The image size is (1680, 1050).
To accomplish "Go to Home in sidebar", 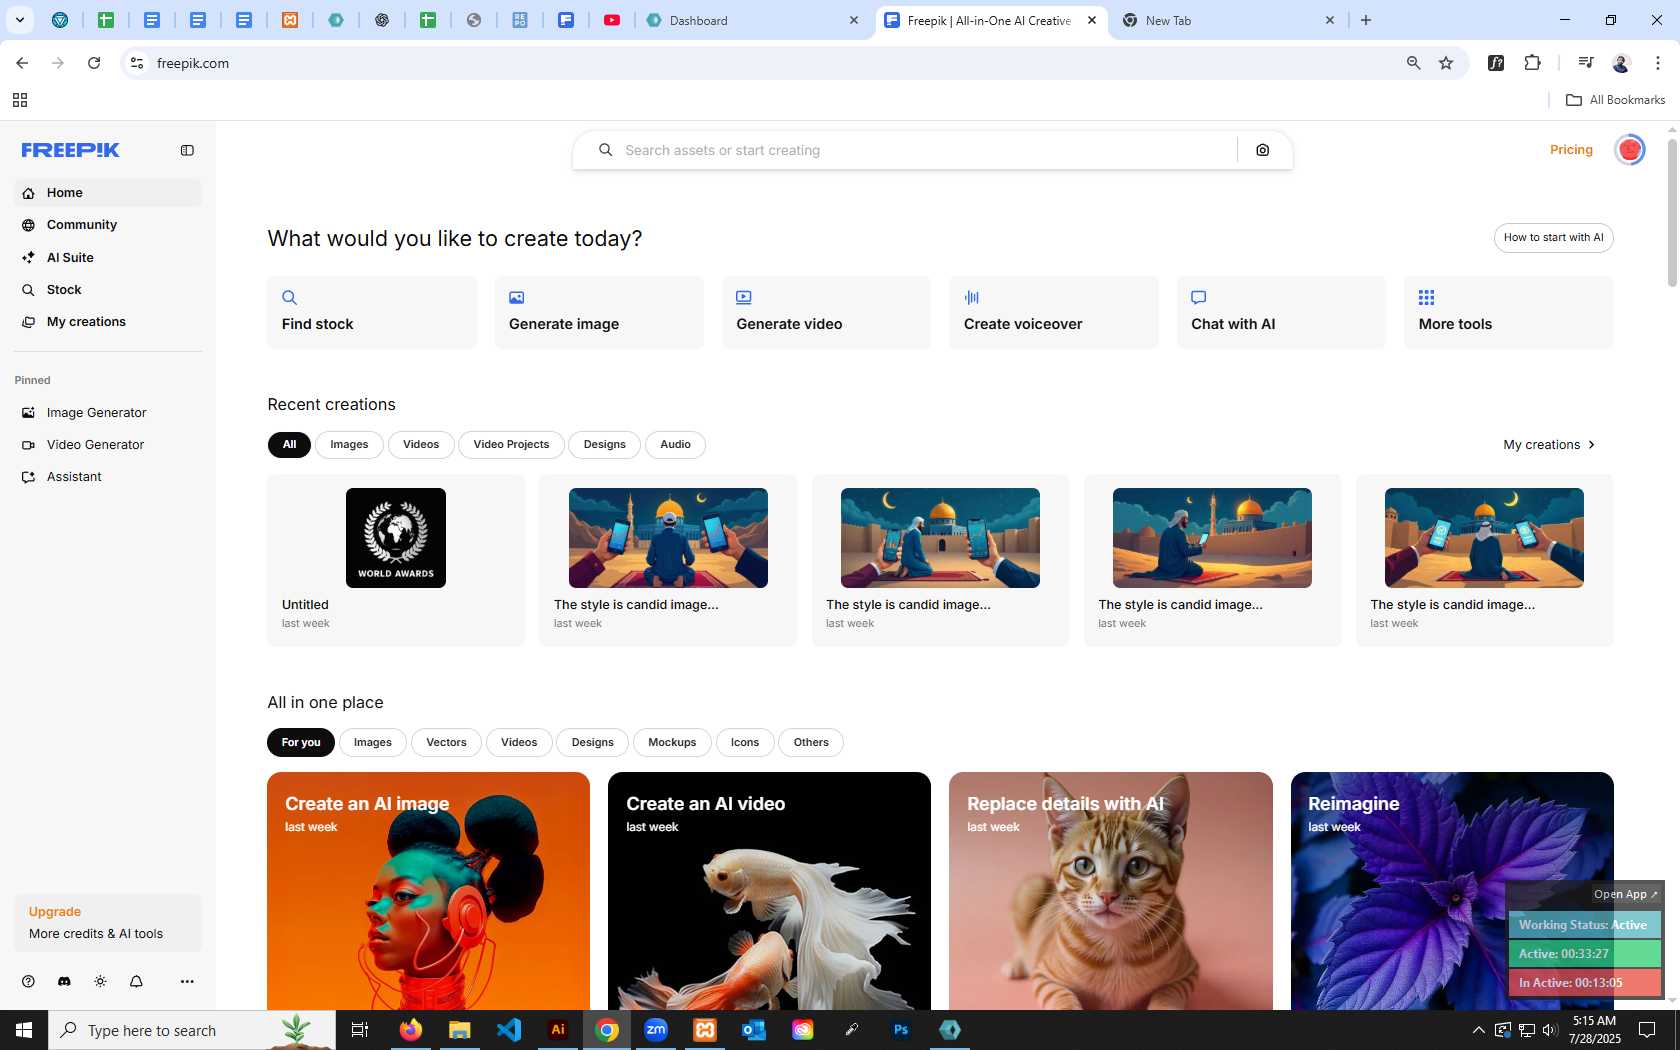I will (108, 193).
